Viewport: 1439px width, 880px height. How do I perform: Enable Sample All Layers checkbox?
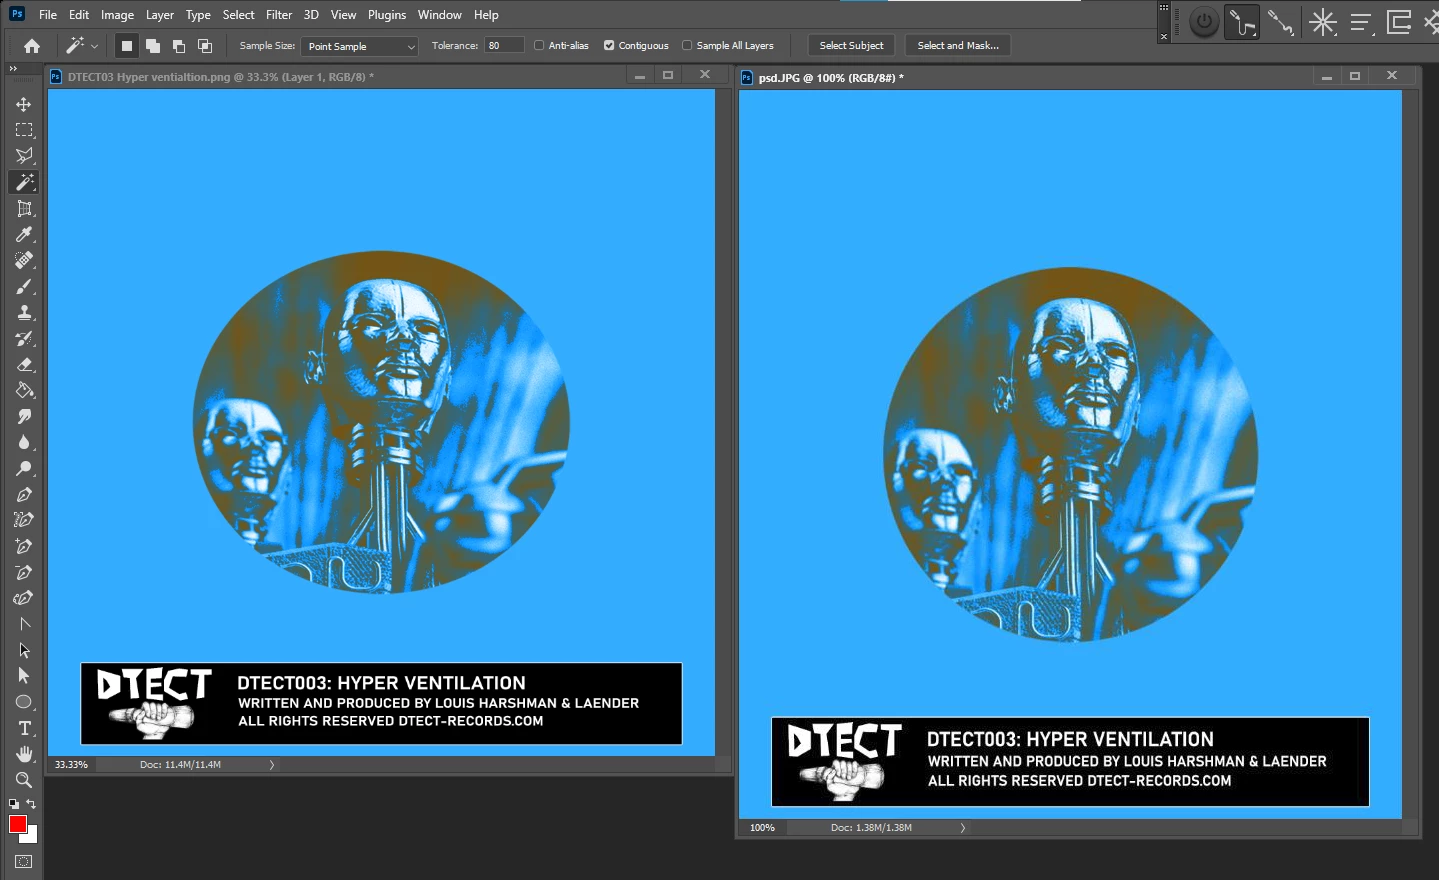(x=687, y=45)
